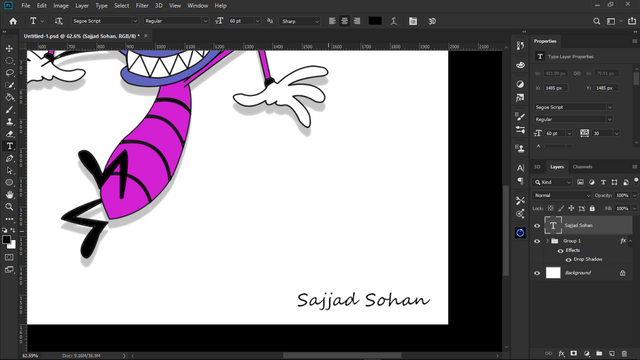Switch to the 3D panel tab
This screenshot has width=640, height=360.
[x=537, y=167]
